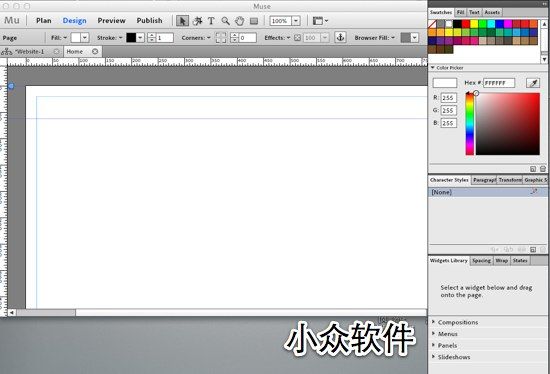Open the Spacing tab

tap(481, 261)
